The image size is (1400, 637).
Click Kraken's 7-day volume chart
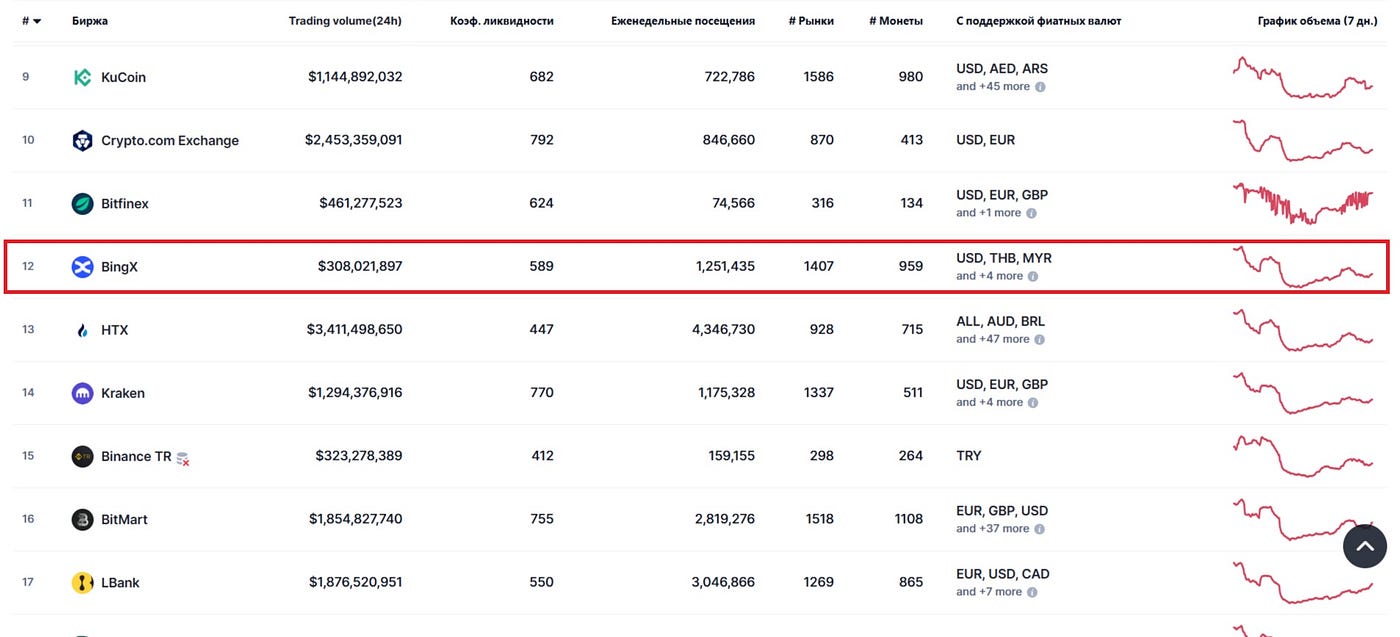[1303, 393]
